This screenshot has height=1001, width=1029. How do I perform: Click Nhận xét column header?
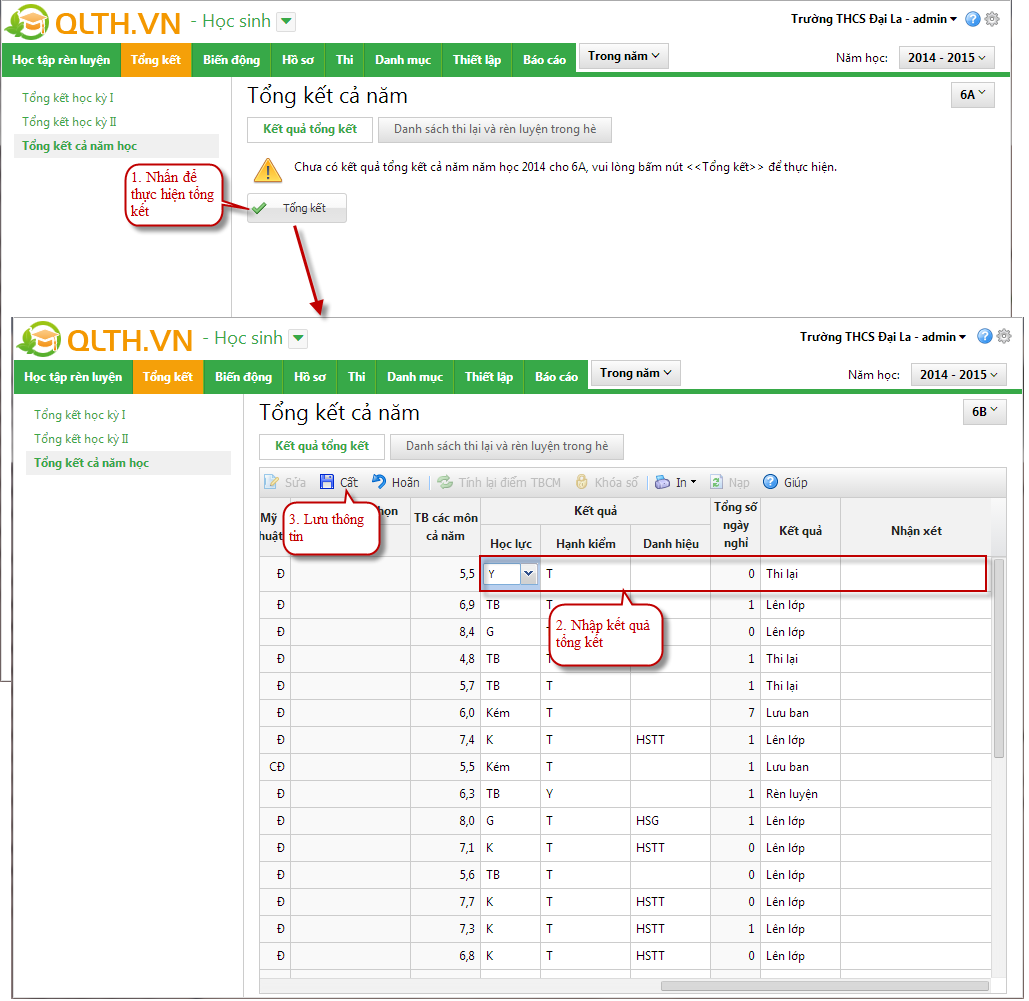point(915,530)
